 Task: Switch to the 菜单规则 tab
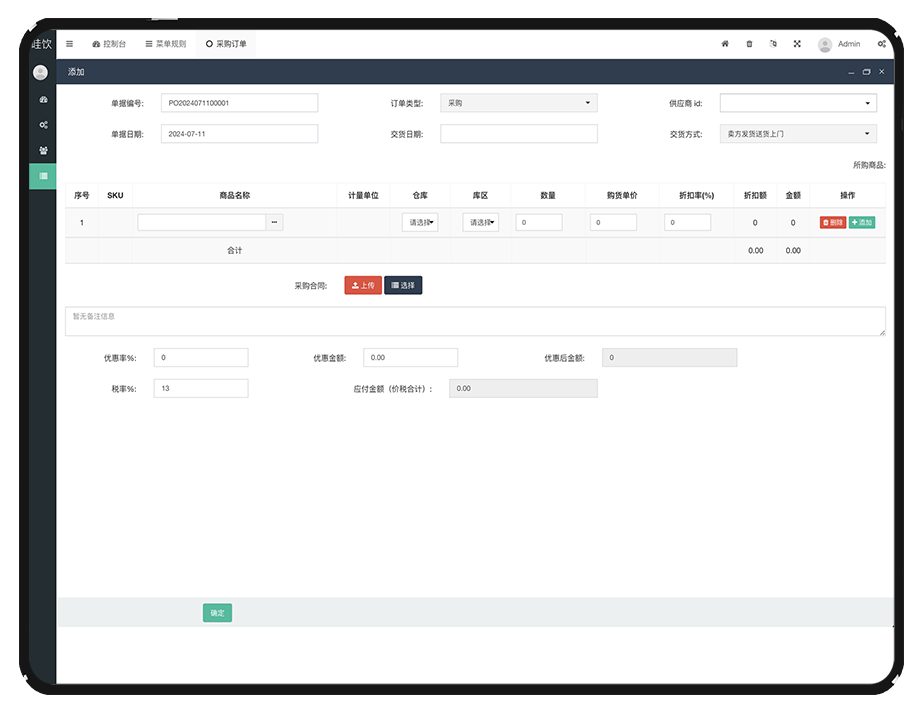coord(165,44)
